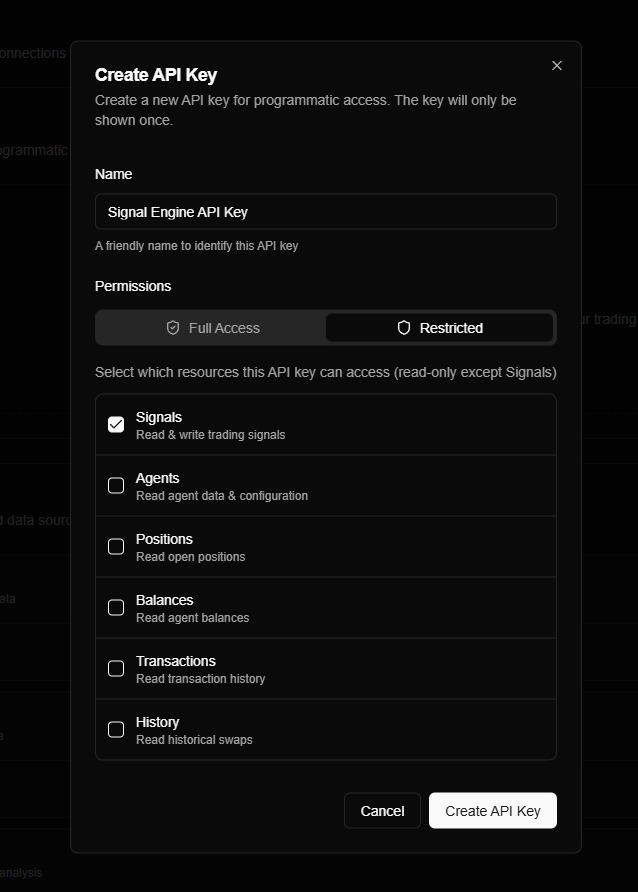The image size is (638, 892).
Task: Close the Create API Key dialog
Action: point(557,66)
